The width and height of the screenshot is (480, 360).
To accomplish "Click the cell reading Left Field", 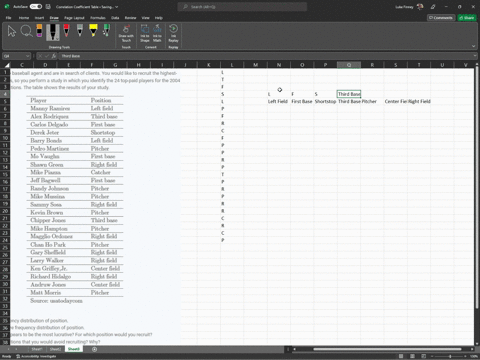I will pyautogui.click(x=278, y=101).
